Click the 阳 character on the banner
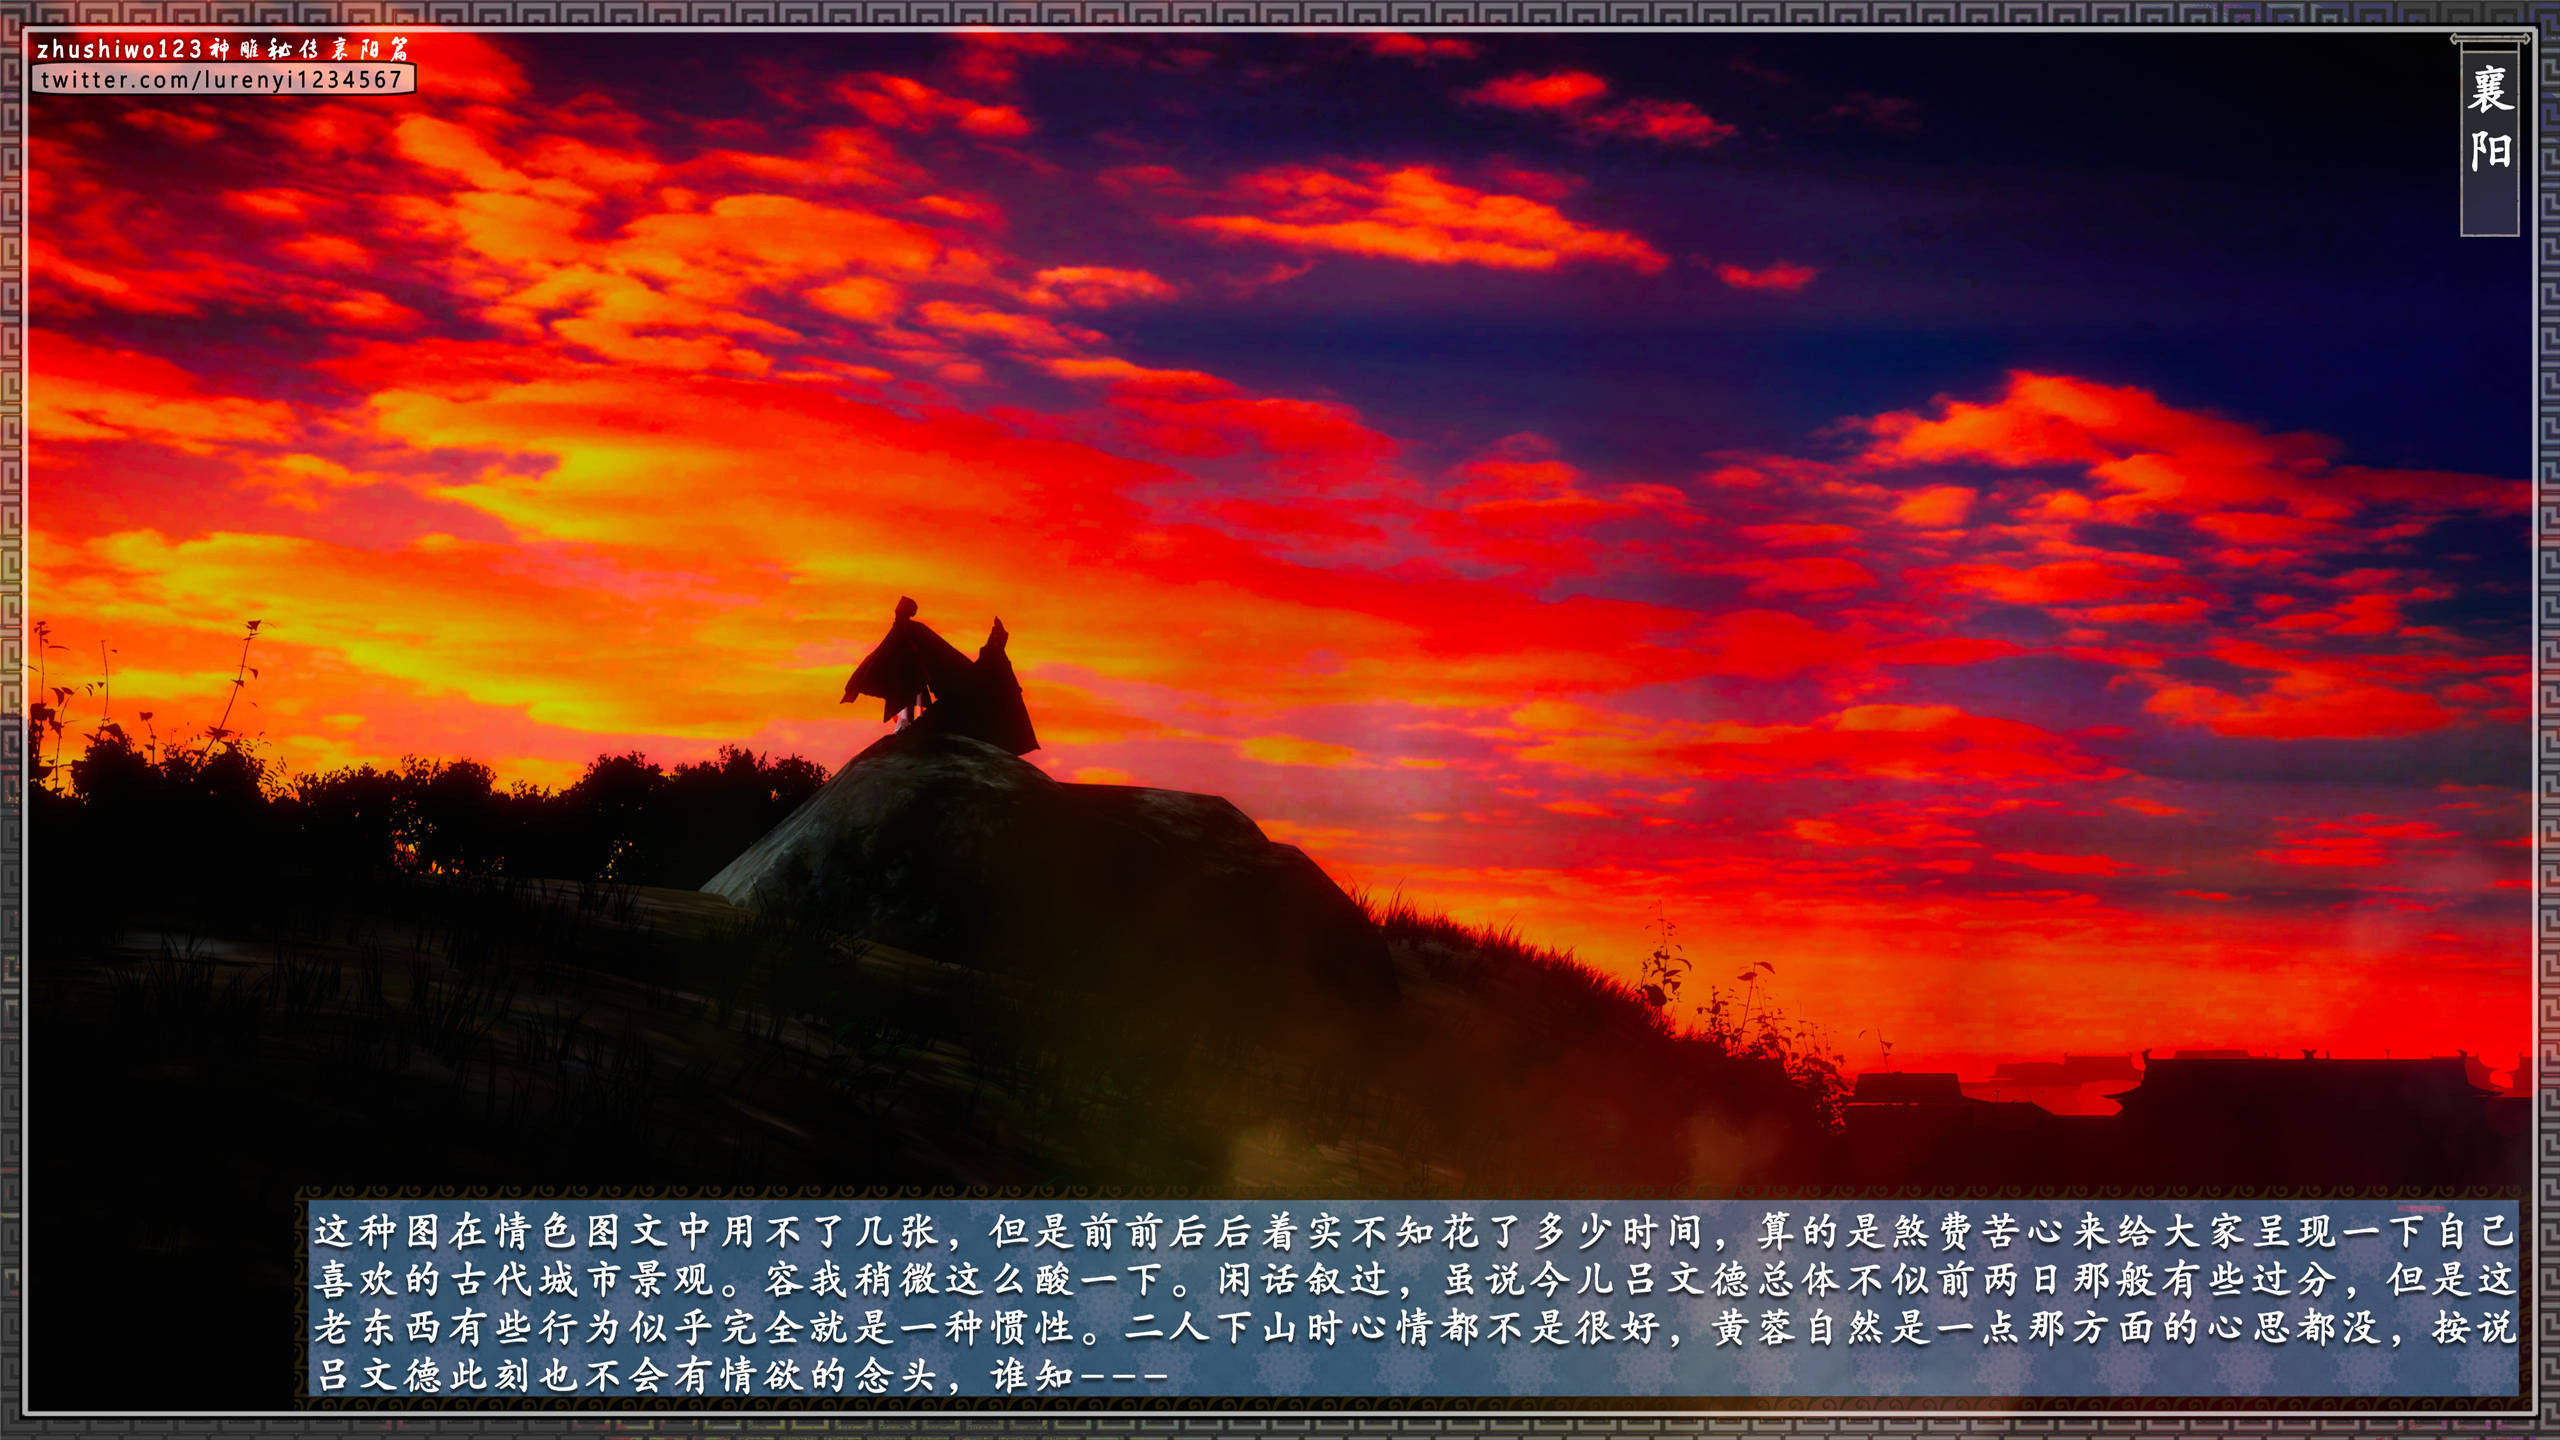 pos(2490,152)
